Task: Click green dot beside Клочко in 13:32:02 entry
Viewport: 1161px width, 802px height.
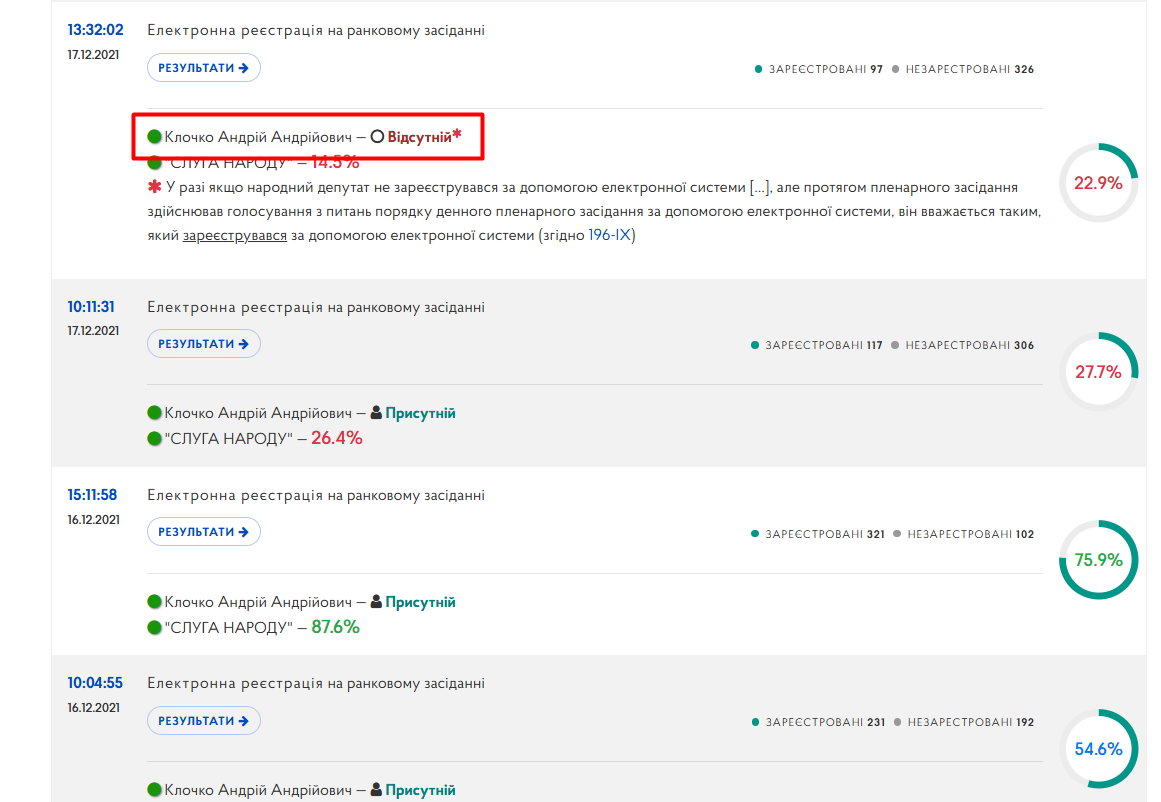Action: (154, 136)
